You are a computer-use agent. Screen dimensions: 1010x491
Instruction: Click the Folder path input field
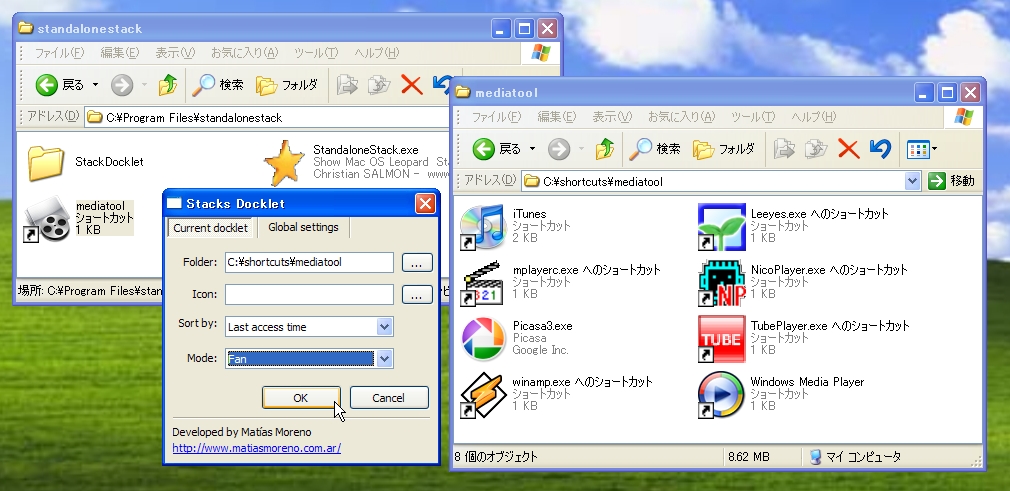[309, 262]
